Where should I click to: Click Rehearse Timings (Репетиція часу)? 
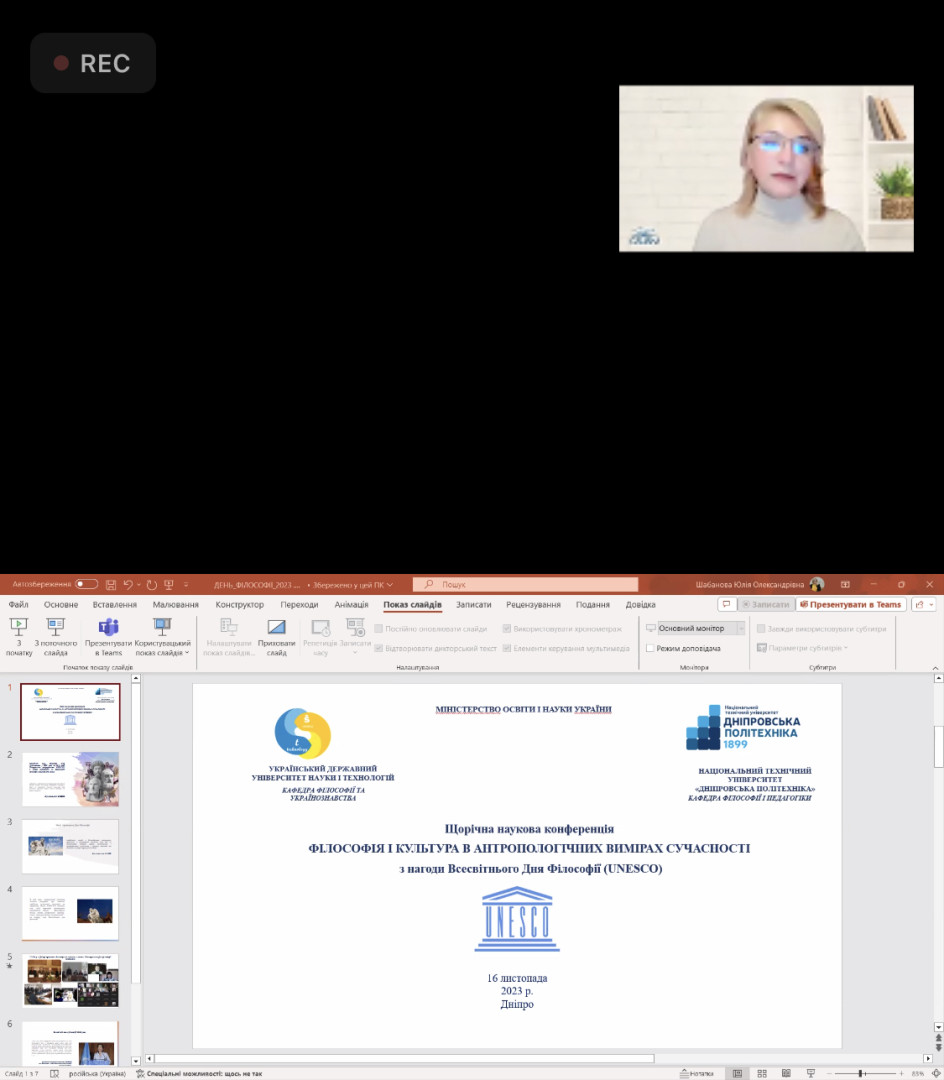pyautogui.click(x=320, y=636)
